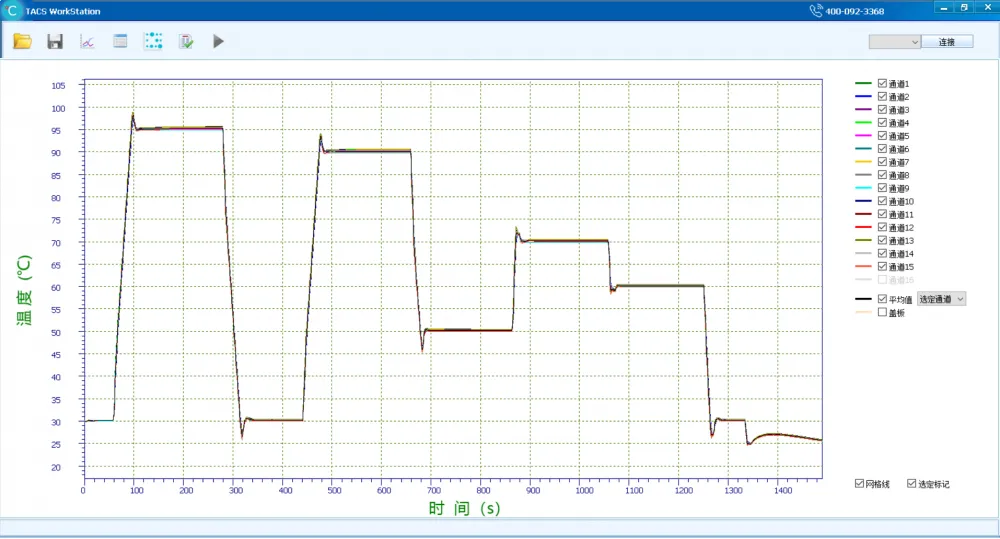
Task: Open a data file with the folder icon
Action: click(x=22, y=41)
